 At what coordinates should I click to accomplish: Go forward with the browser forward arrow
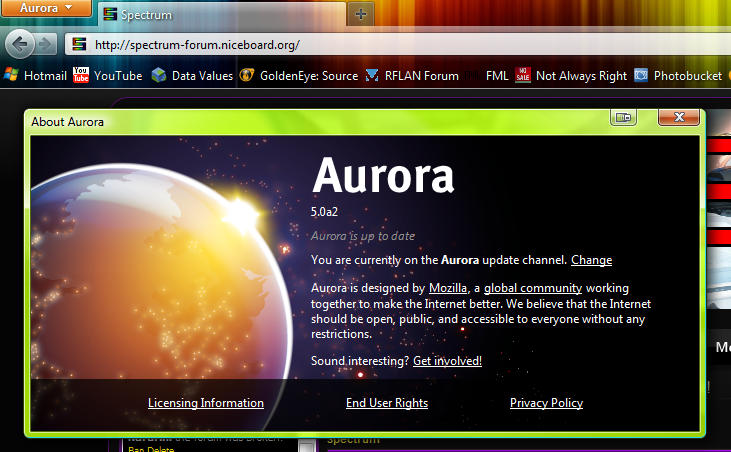(46, 45)
